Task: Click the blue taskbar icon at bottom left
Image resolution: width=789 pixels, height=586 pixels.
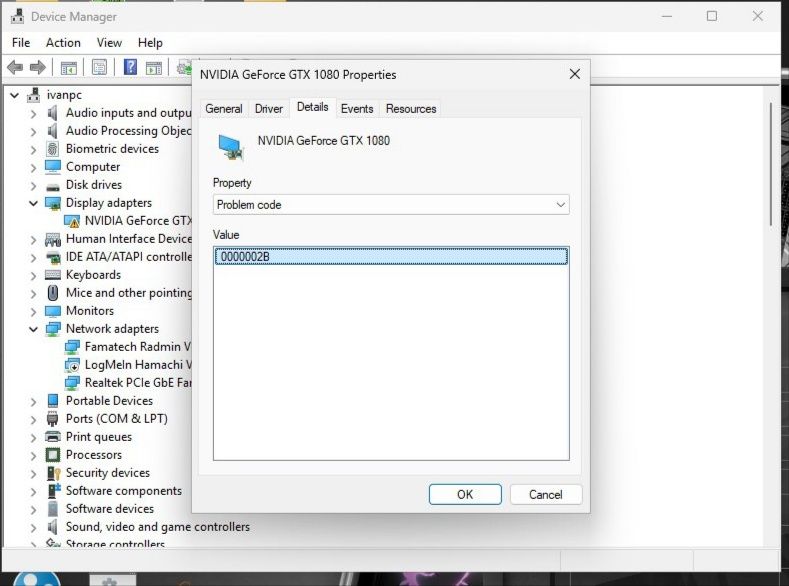Action: tap(36, 579)
